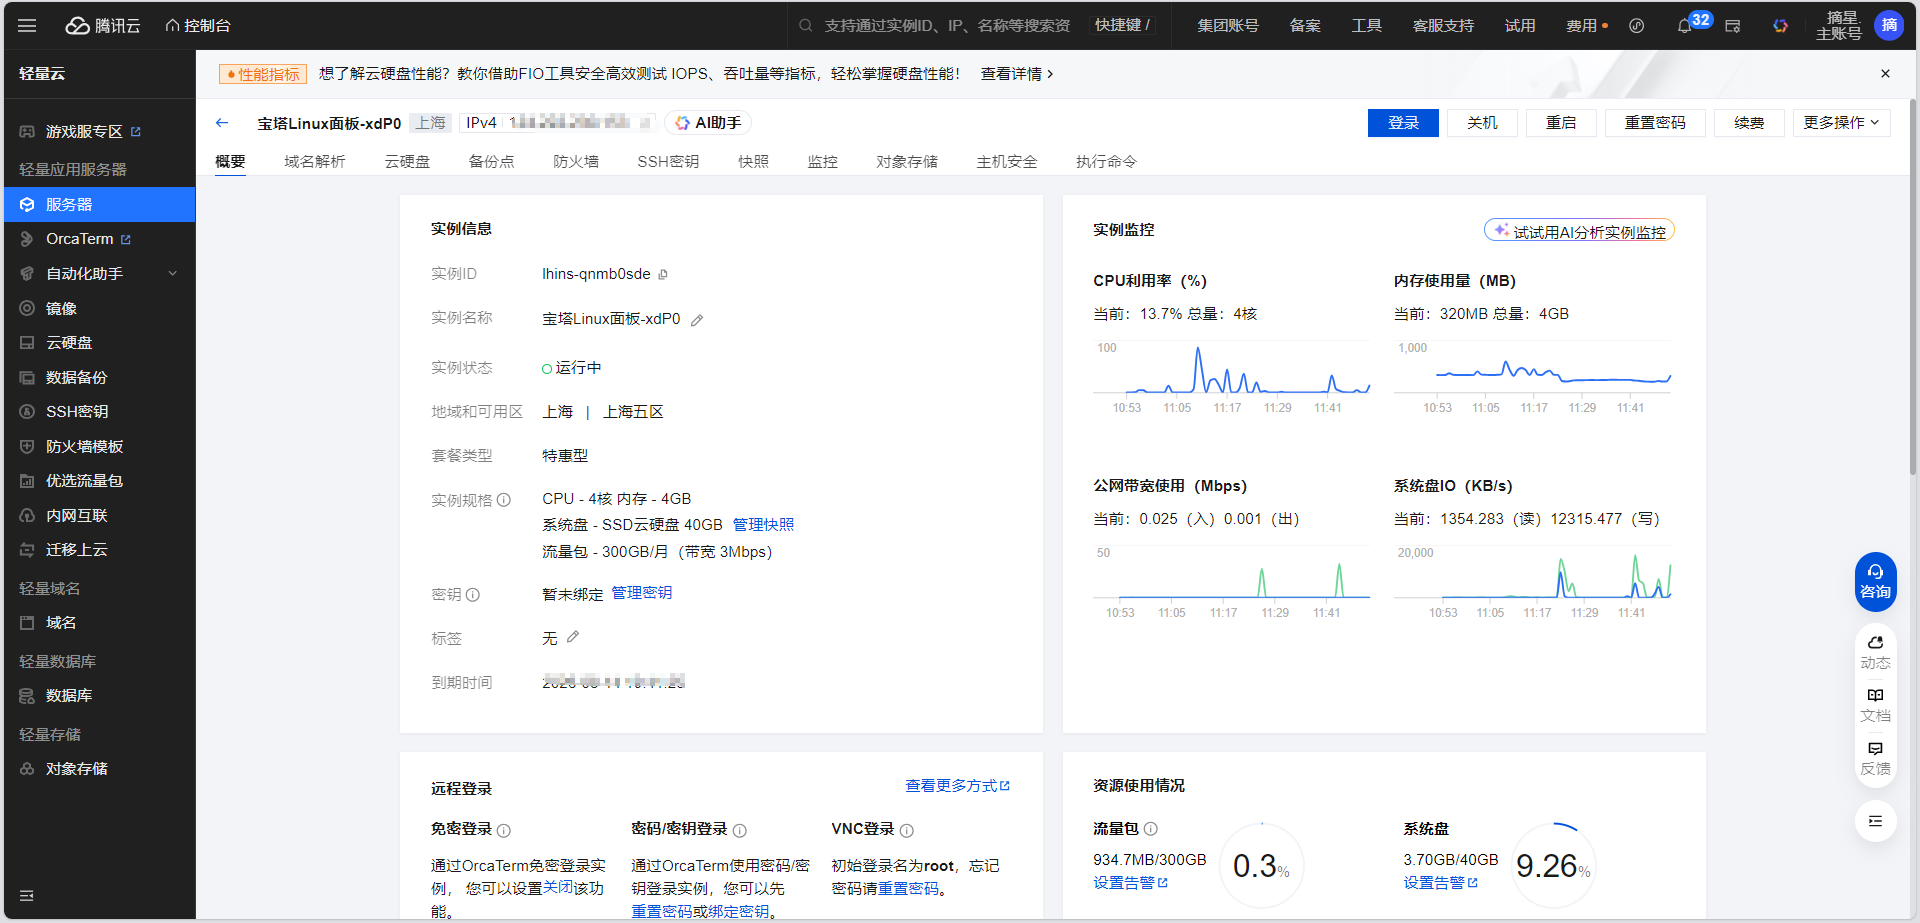
Task: Show info tooltip next to 实例规格
Action: 504,500
